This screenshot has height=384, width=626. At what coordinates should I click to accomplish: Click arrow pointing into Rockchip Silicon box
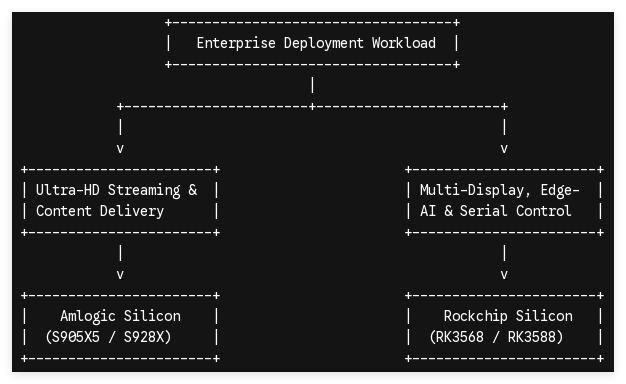tap(504, 275)
